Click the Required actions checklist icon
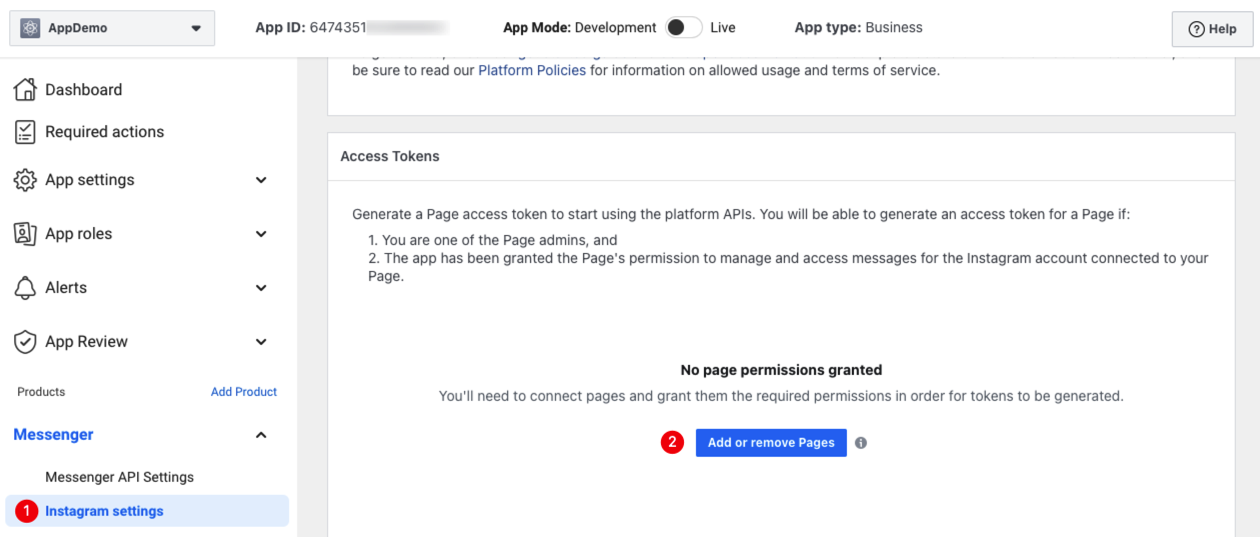This screenshot has width=1260, height=537. tap(25, 132)
